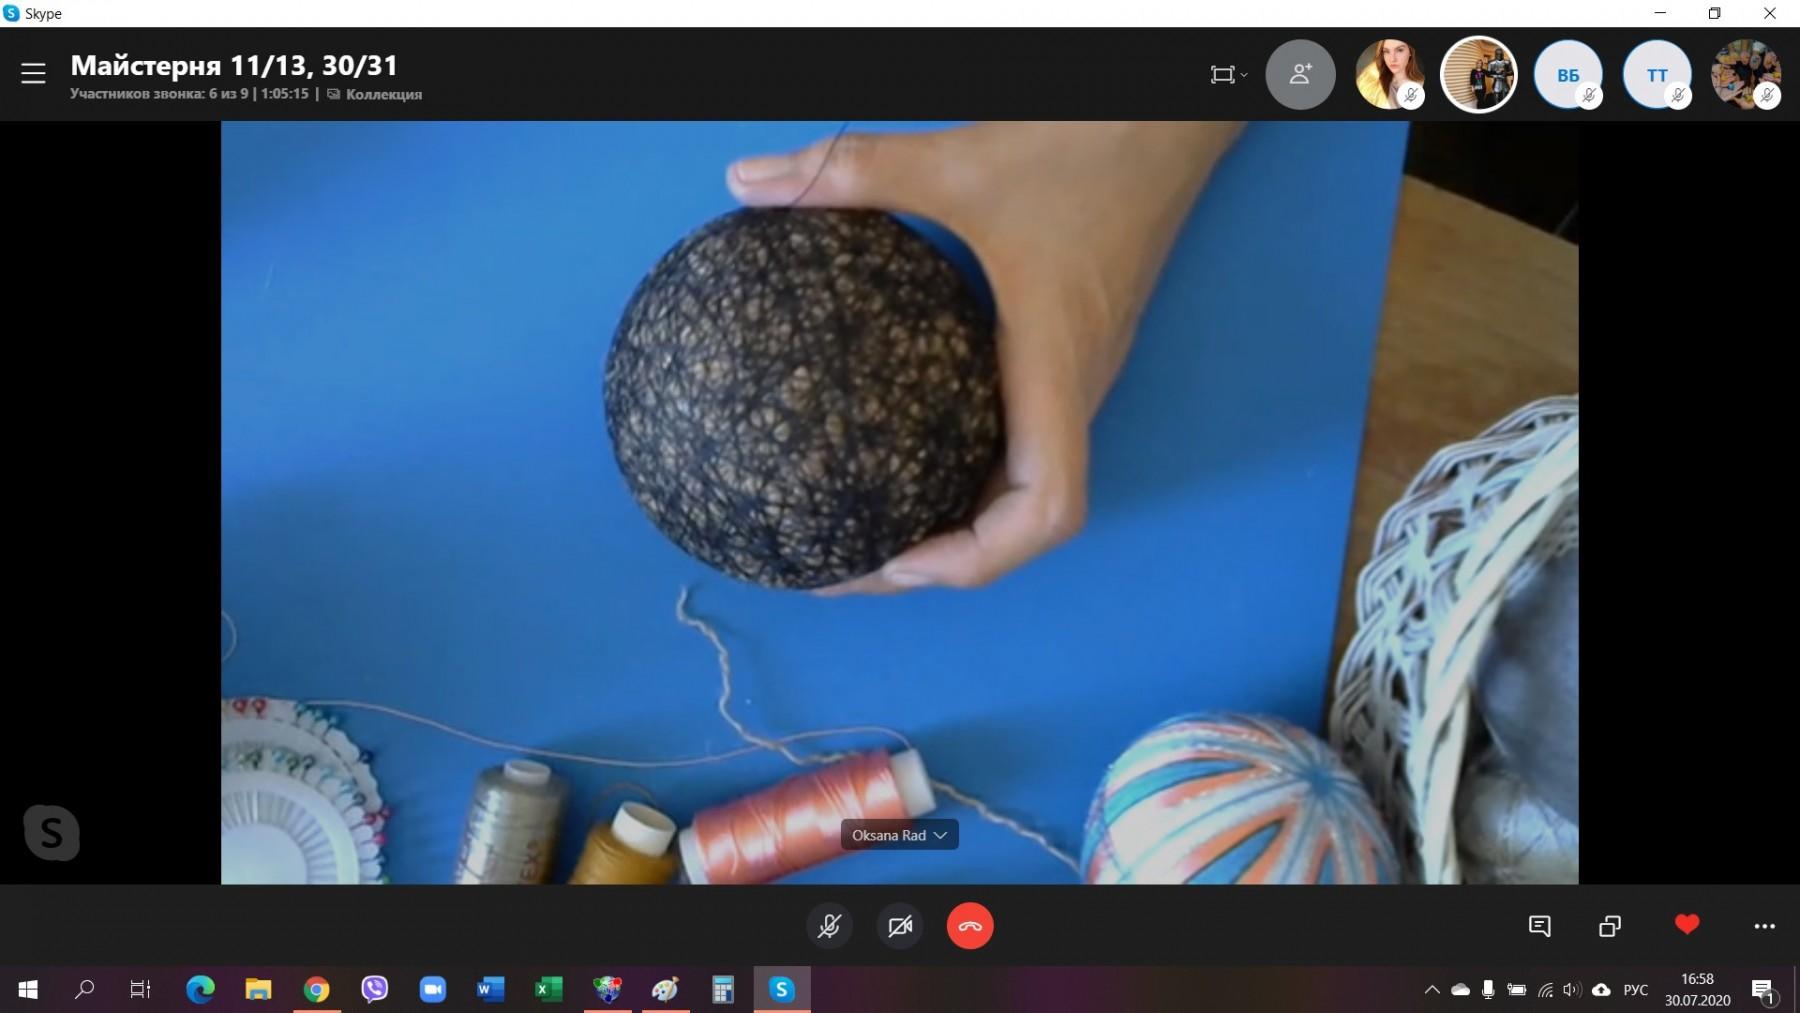
Task: End the call with red button
Action: point(970,926)
